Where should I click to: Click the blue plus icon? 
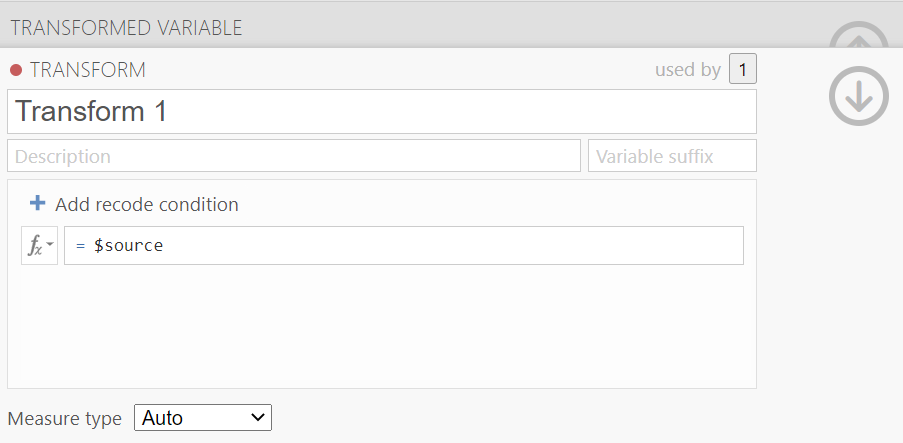(37, 203)
